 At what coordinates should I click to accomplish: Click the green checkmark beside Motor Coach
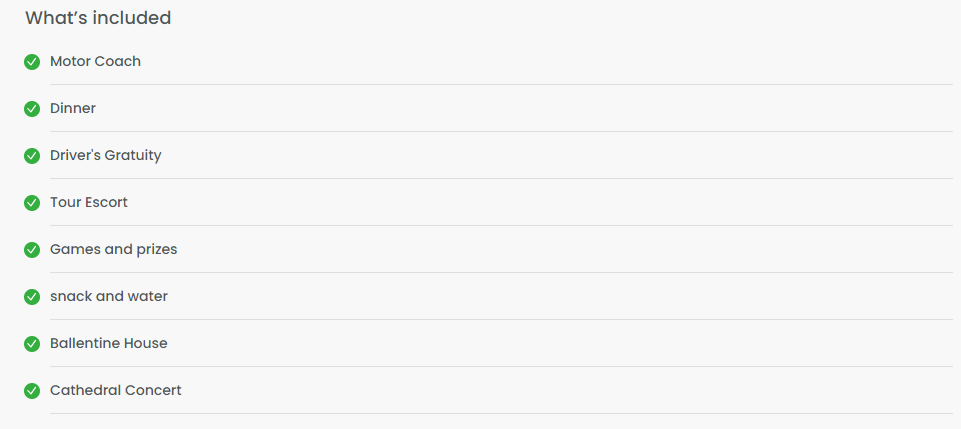pos(32,62)
